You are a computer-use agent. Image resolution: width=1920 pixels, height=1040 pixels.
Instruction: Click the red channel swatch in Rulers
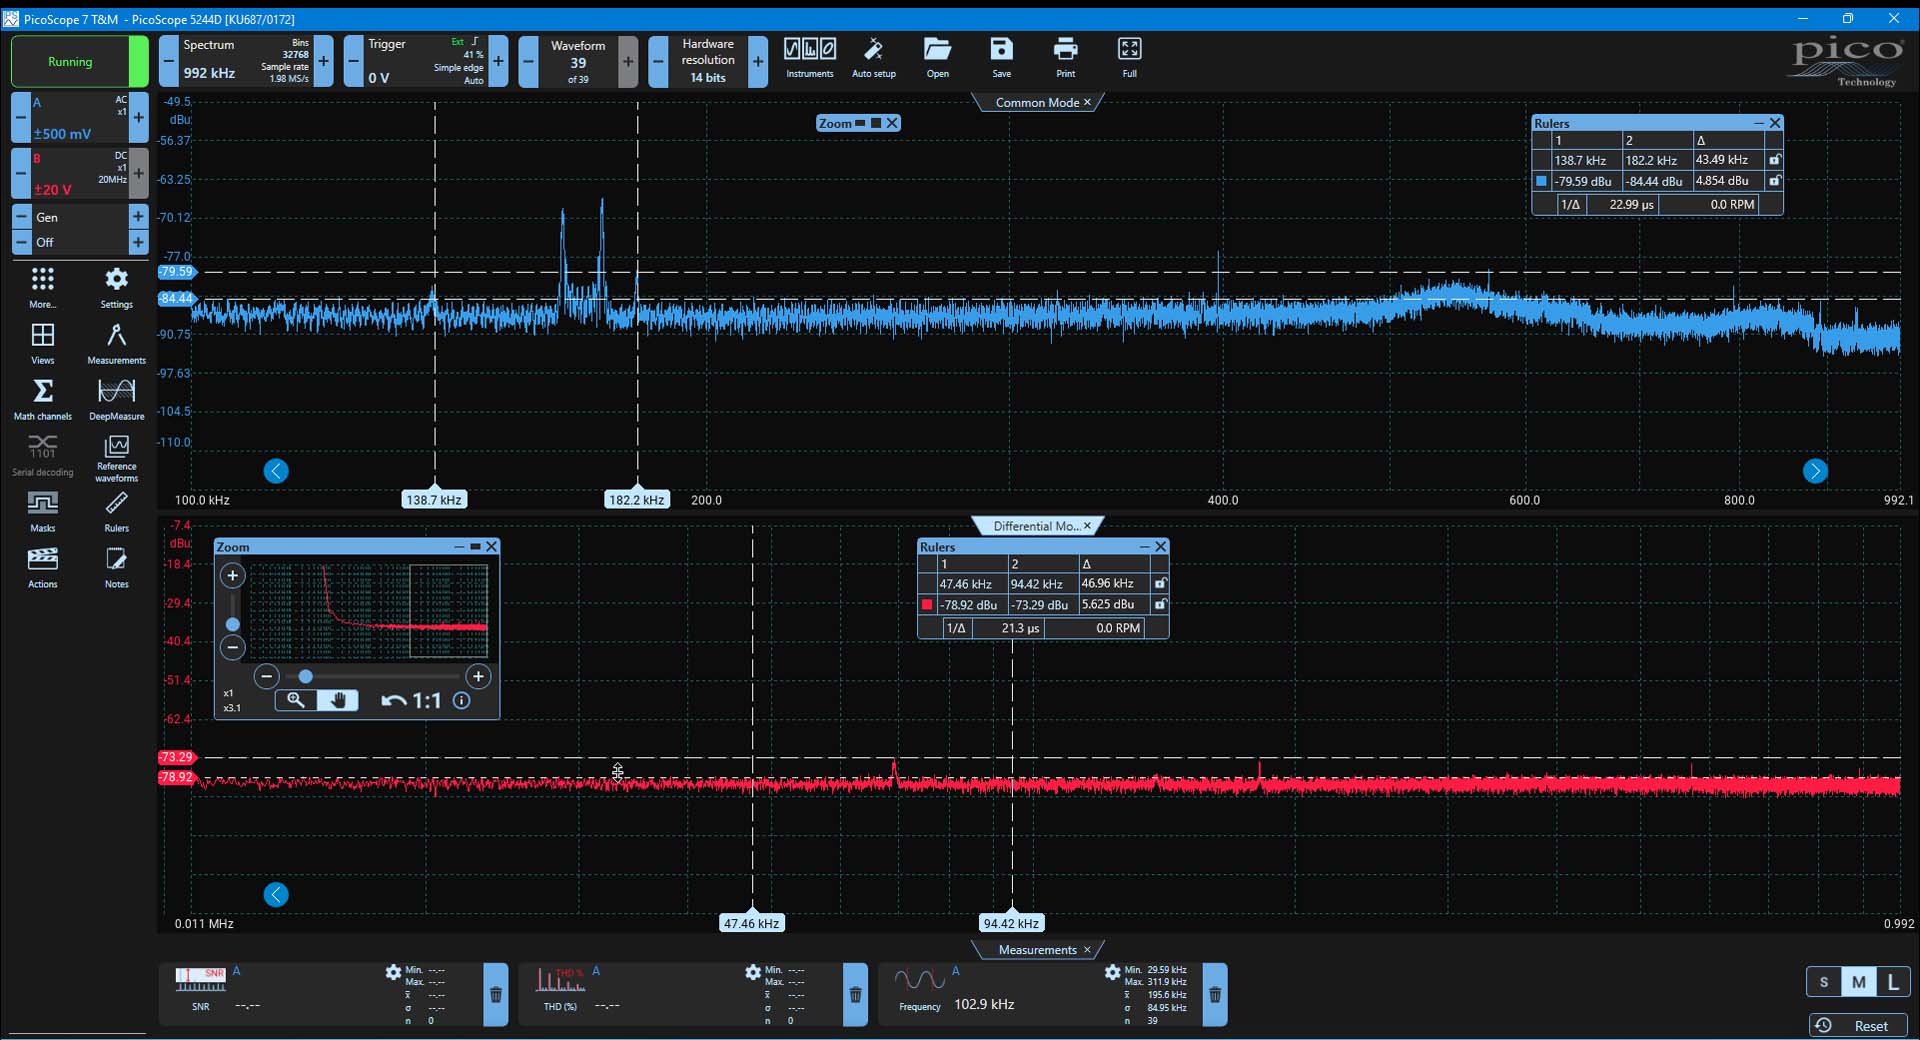[x=927, y=605]
